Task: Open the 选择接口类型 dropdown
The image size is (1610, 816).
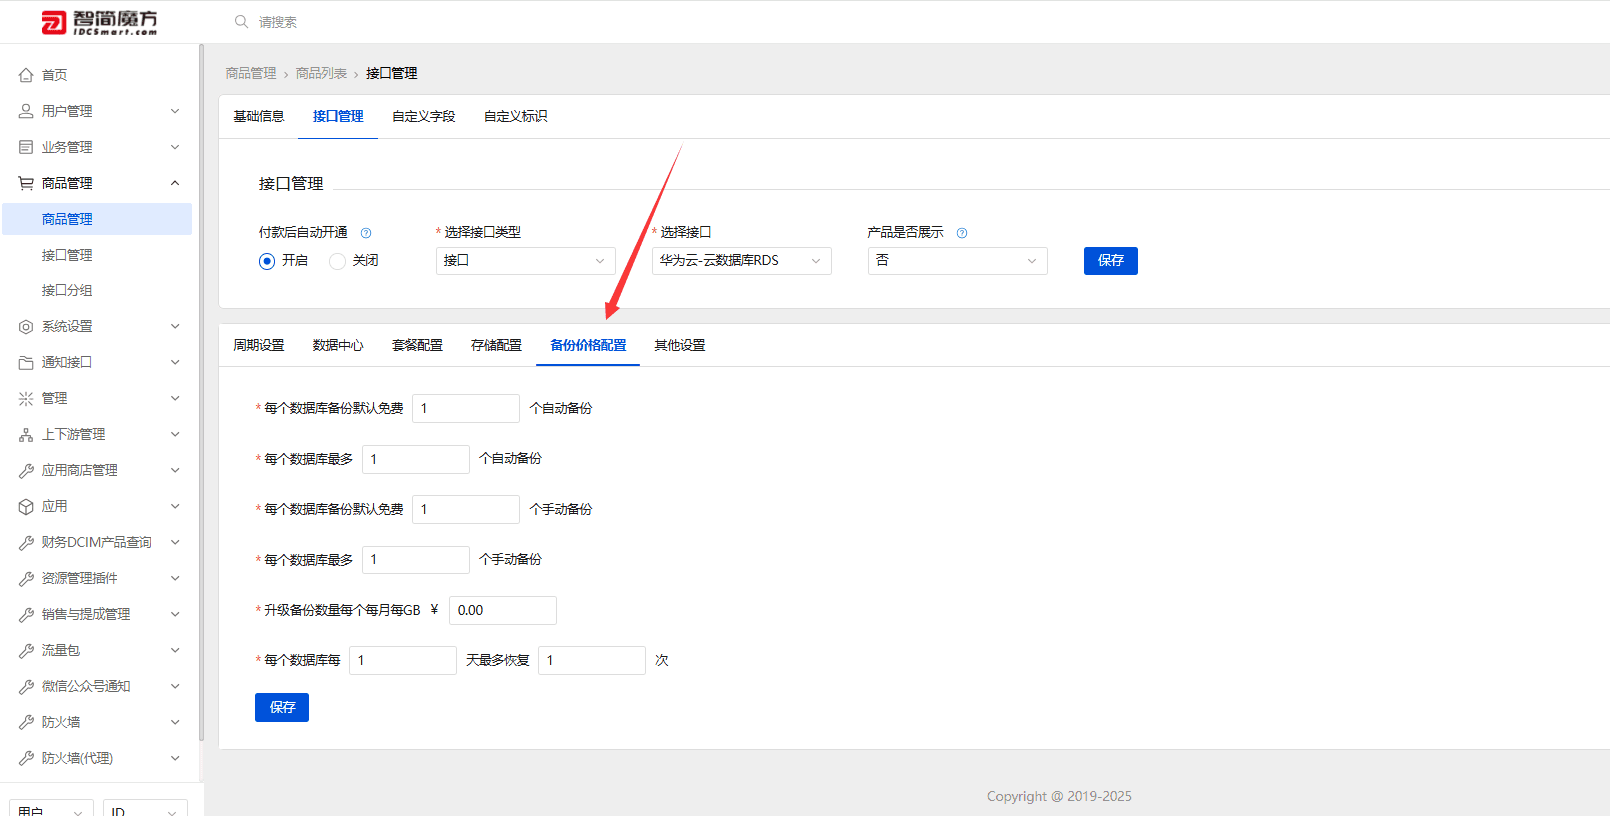Action: pos(526,261)
